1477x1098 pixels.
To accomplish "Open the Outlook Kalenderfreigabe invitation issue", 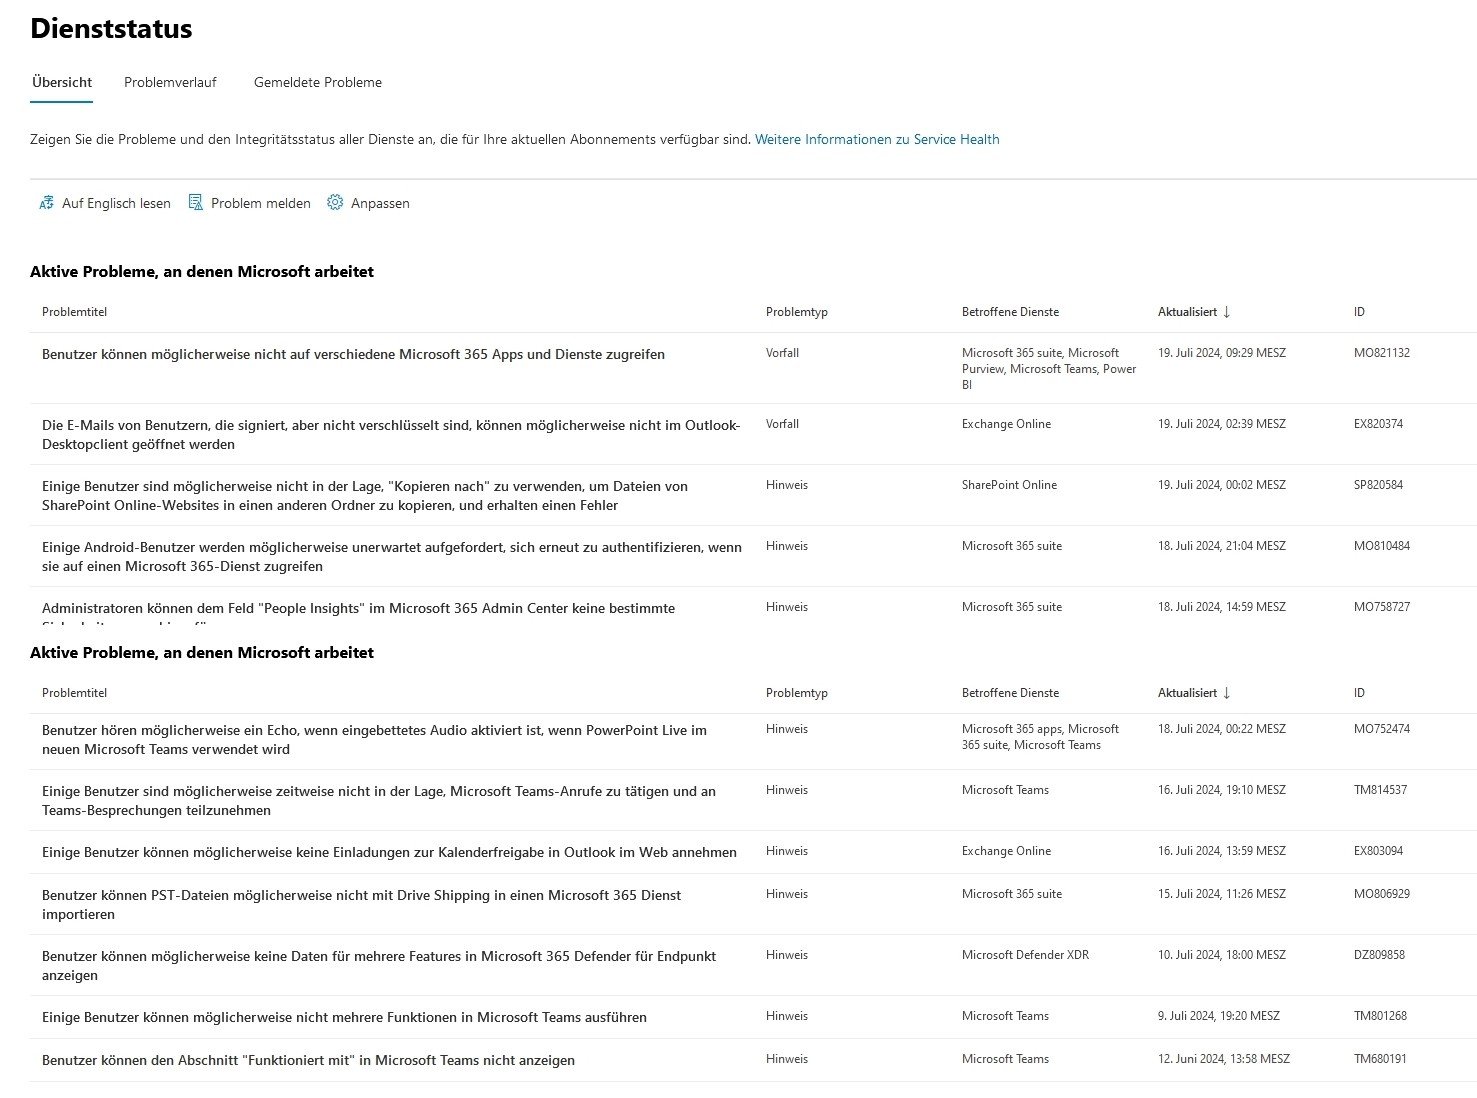I will 389,852.
